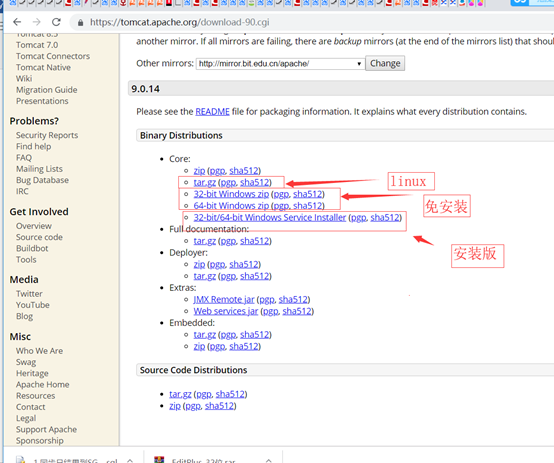The image size is (554, 463).
Task: Open Tomcat 7.0 in the sidebar
Action: 37,45
